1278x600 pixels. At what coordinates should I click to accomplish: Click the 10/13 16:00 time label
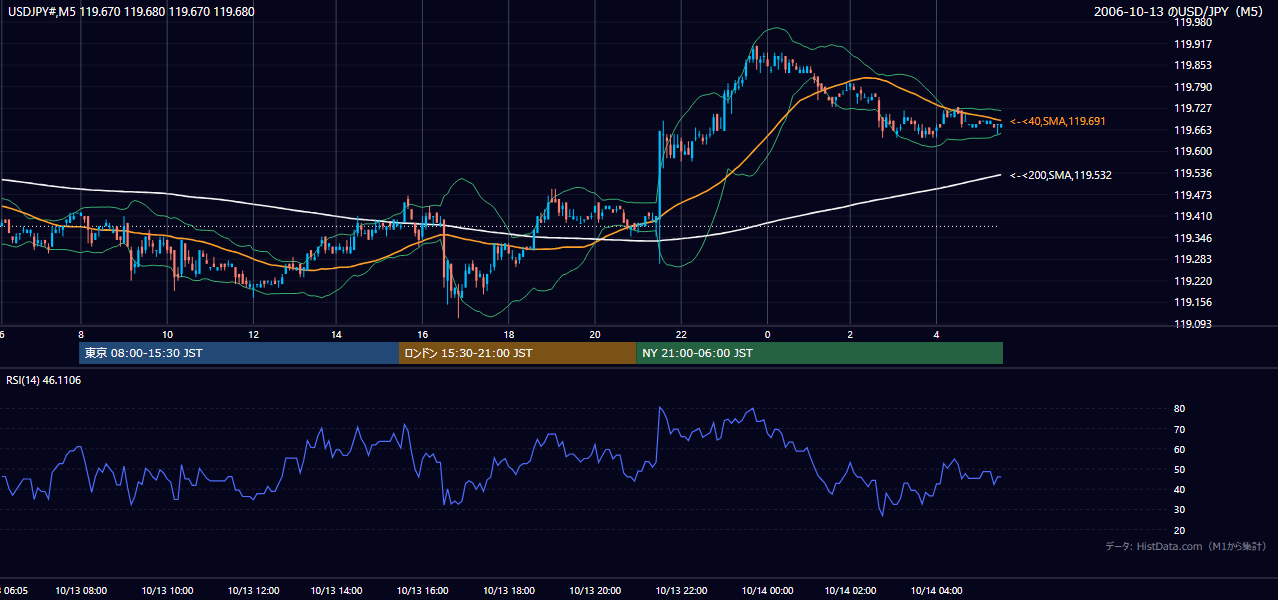tap(424, 590)
